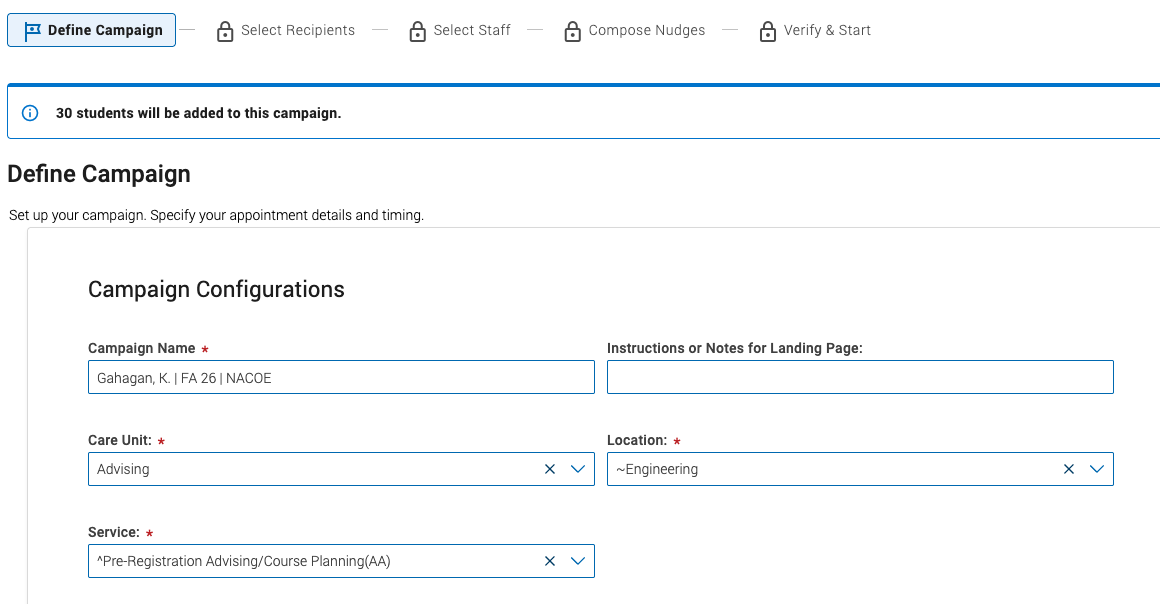Click the lock icon beside Verify & Start
This screenshot has width=1160, height=604.
point(768,32)
